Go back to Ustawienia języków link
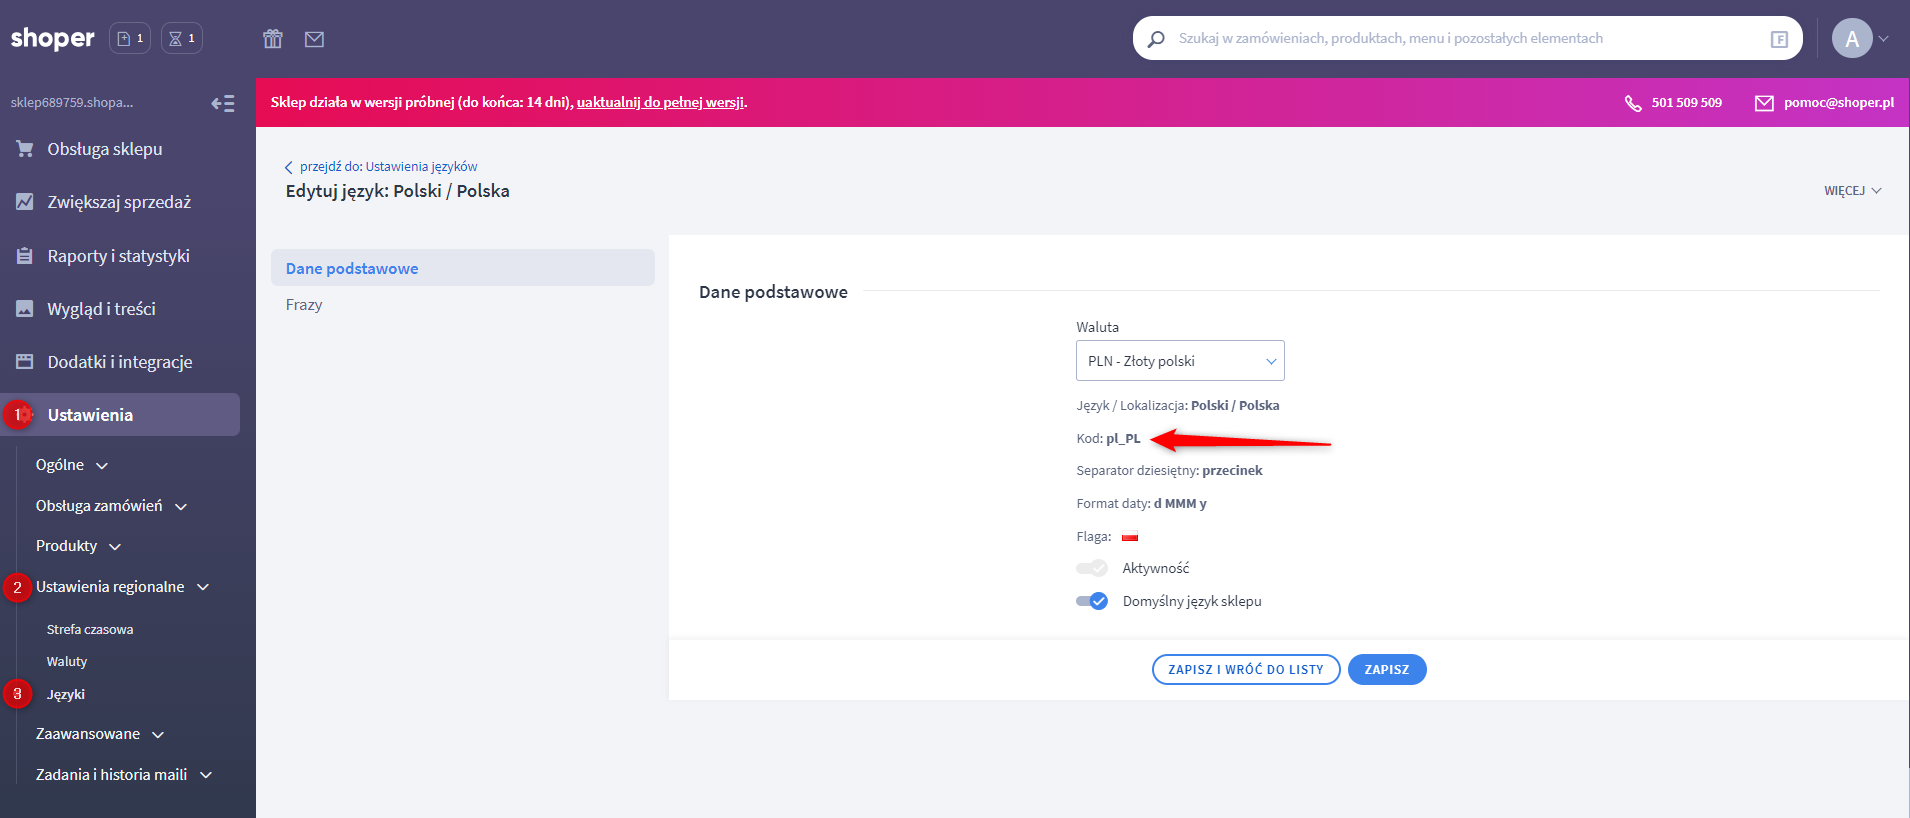This screenshot has width=1910, height=818. [x=421, y=167]
